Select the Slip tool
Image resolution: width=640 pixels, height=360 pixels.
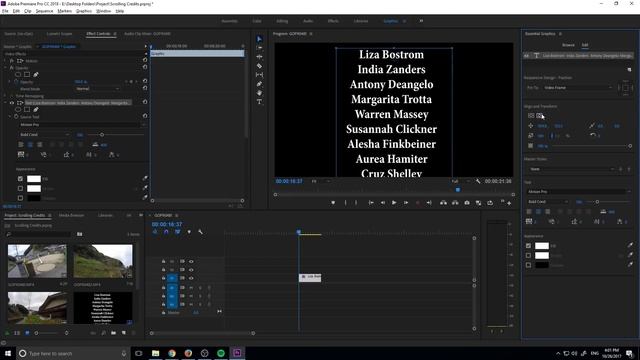(259, 75)
